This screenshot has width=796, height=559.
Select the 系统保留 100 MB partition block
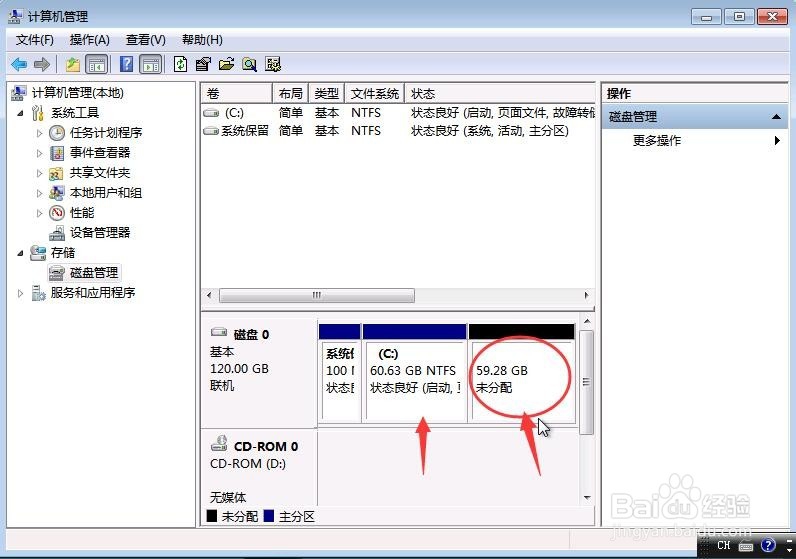coord(340,373)
